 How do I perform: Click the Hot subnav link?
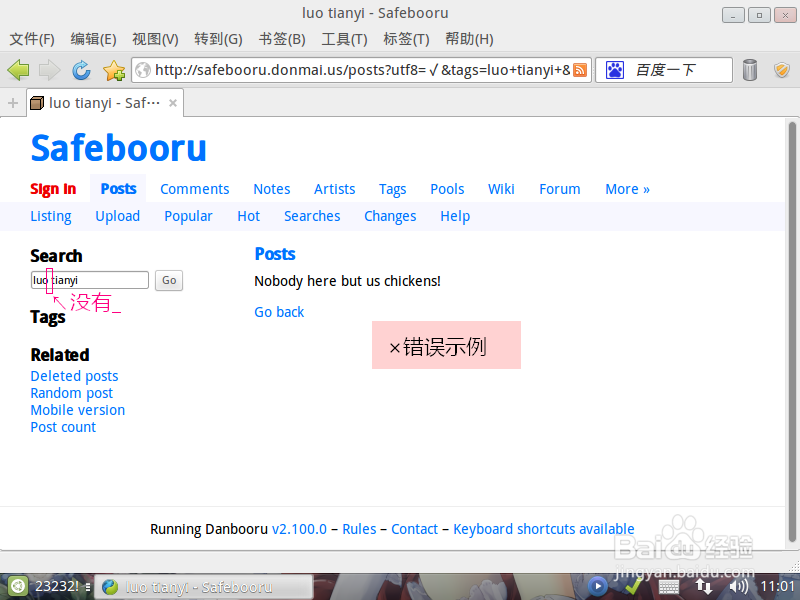(248, 216)
